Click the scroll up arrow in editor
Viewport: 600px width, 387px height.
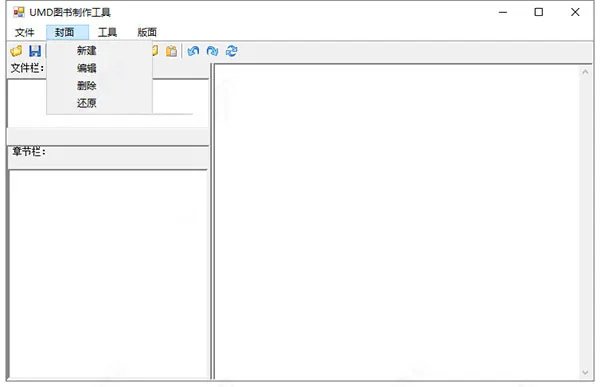click(585, 72)
